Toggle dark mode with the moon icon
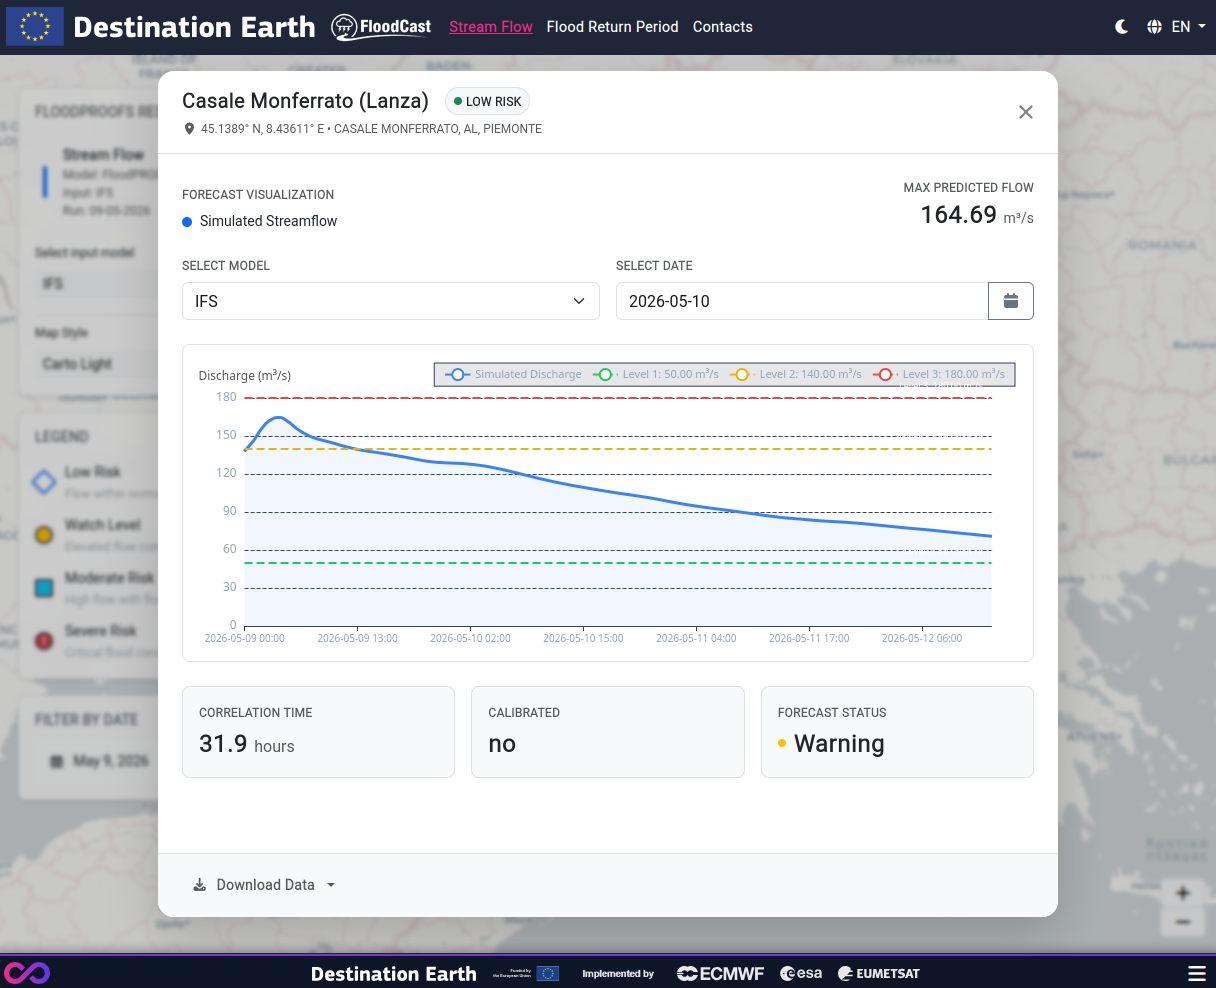The width and height of the screenshot is (1216, 988). [1122, 27]
